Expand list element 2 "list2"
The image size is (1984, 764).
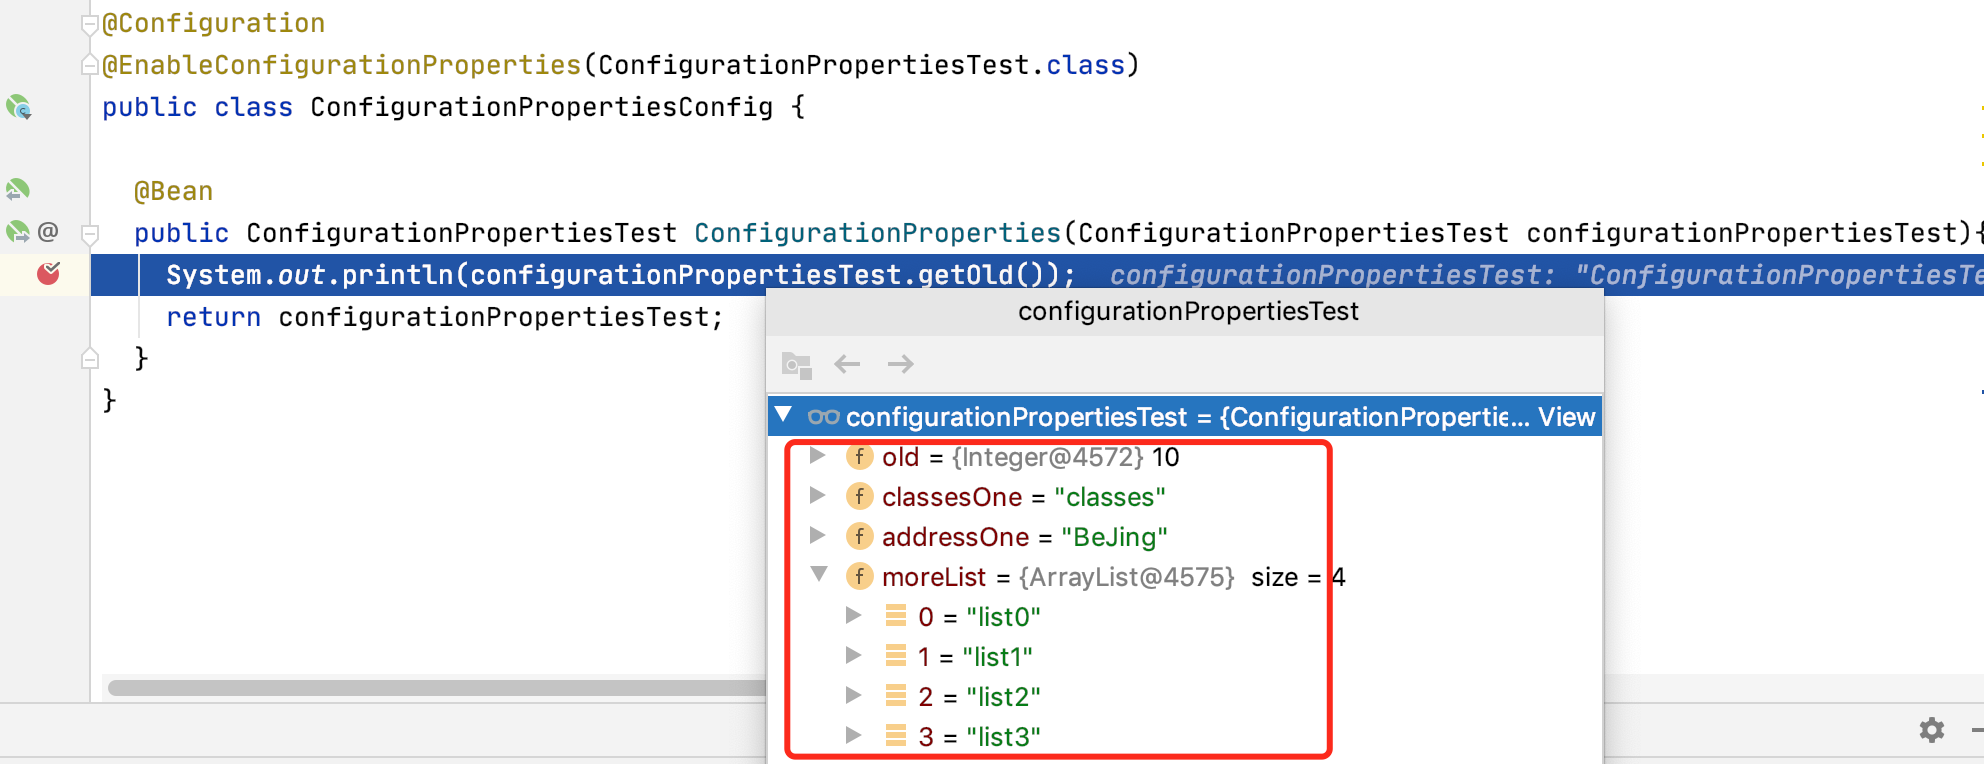click(854, 695)
